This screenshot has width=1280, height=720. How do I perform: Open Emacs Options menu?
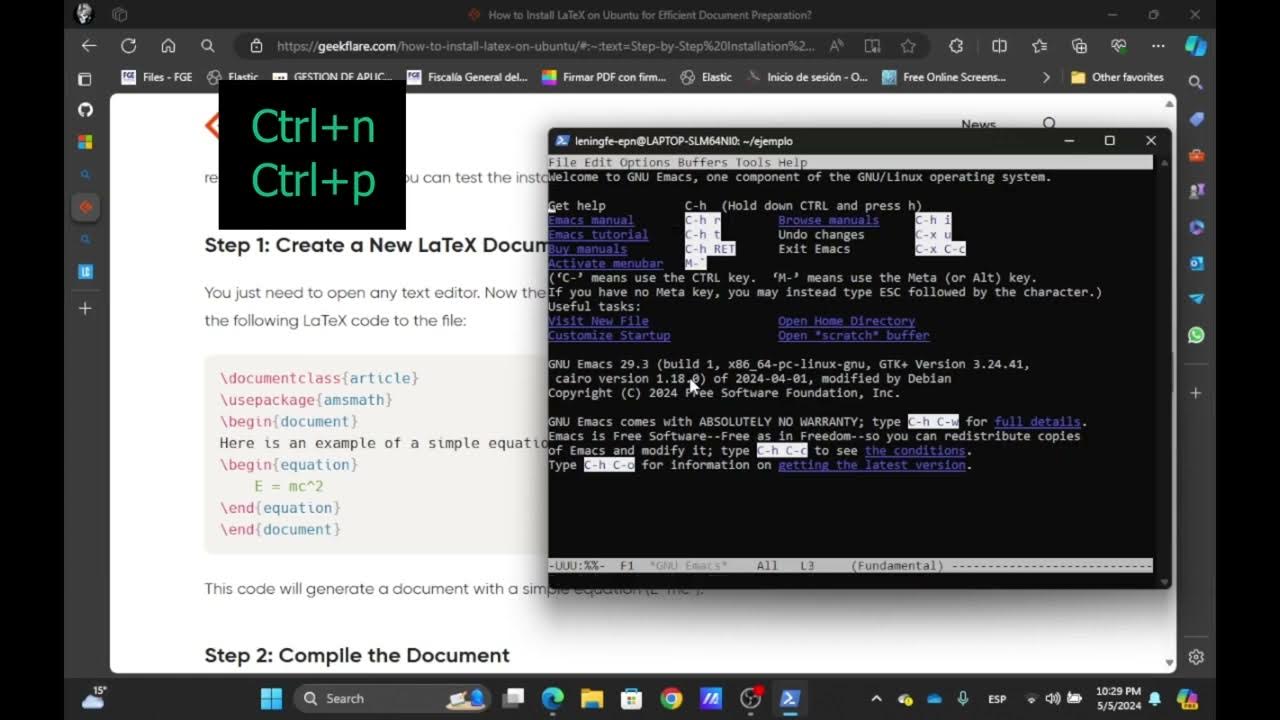pyautogui.click(x=645, y=162)
